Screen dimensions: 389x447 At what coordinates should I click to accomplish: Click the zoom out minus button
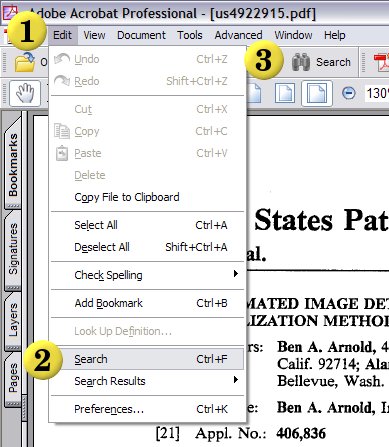tap(349, 93)
